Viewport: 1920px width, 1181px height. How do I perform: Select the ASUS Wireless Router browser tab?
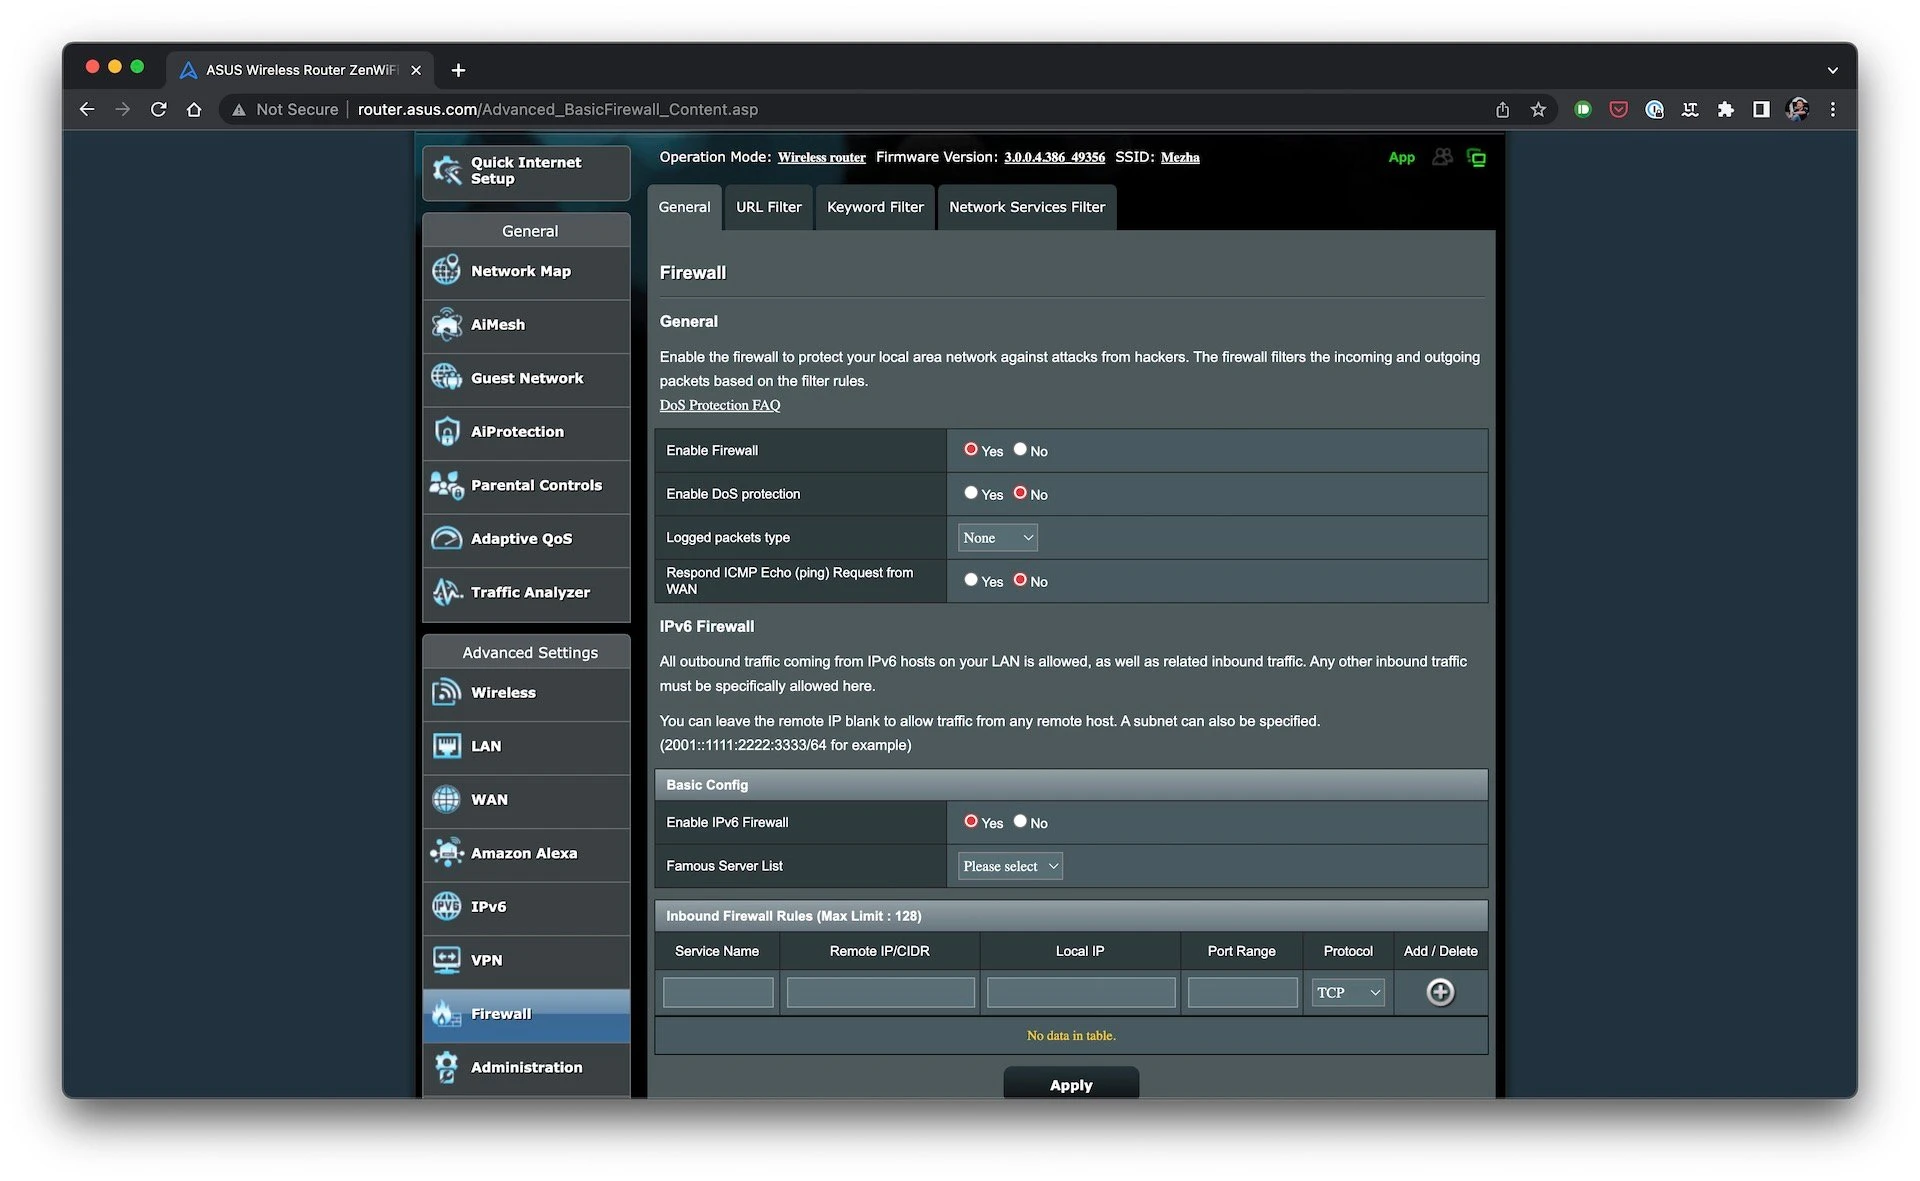[x=300, y=70]
